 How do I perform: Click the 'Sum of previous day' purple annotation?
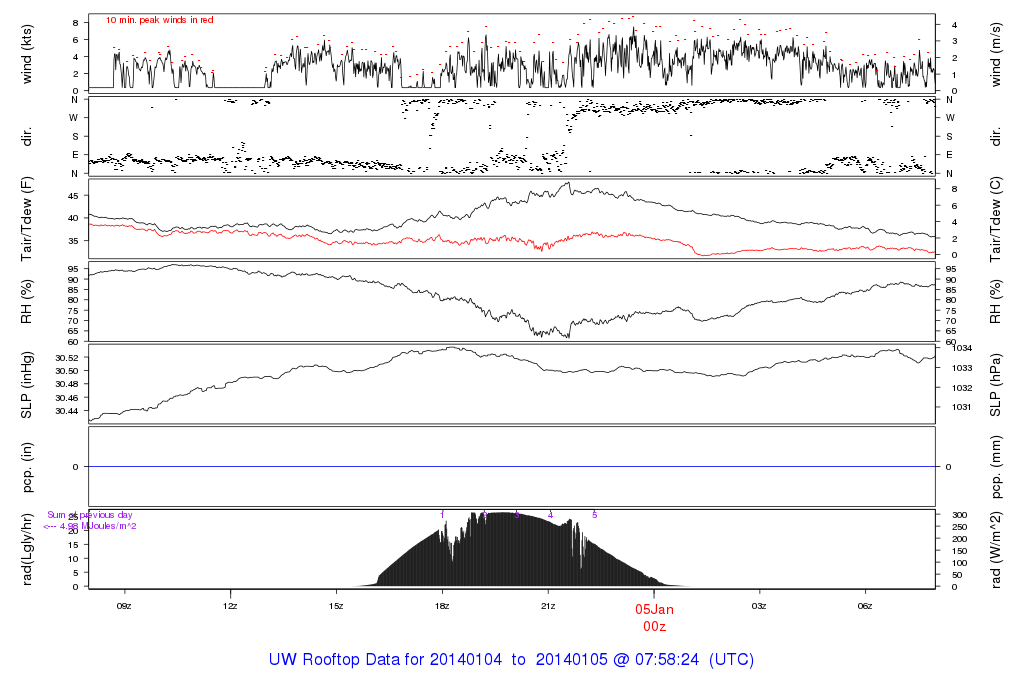click(x=90, y=515)
